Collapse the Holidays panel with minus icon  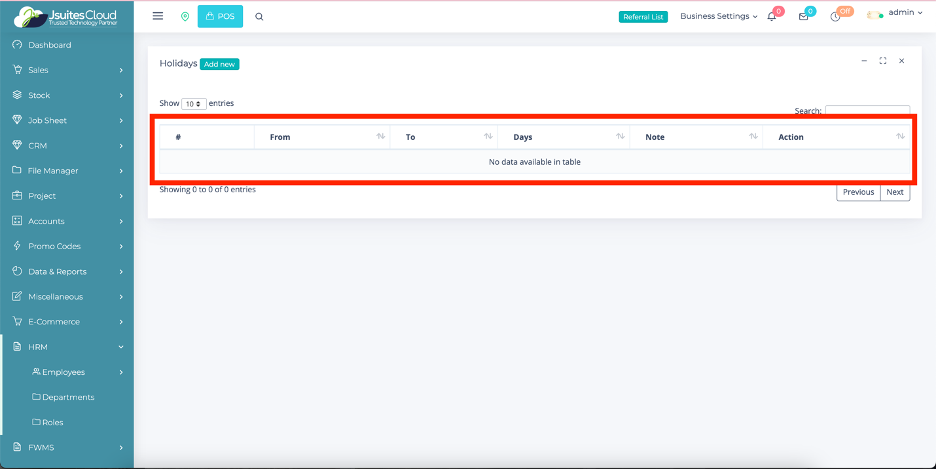(x=864, y=61)
